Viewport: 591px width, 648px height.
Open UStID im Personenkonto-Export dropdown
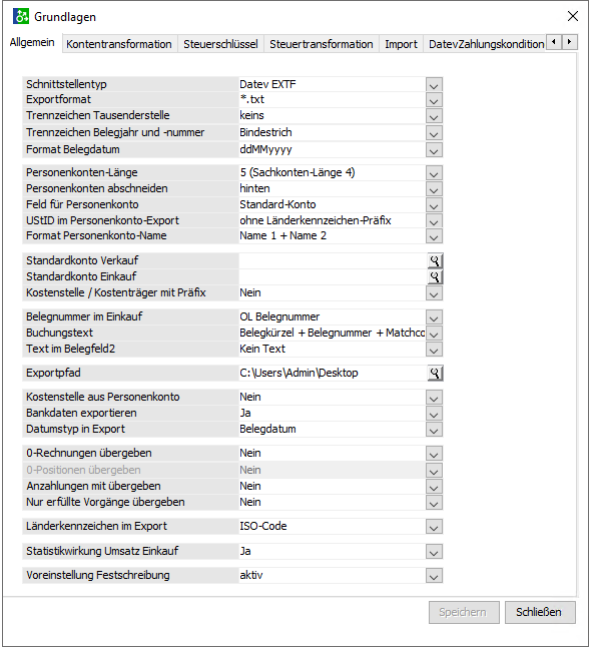pyautogui.click(x=434, y=221)
